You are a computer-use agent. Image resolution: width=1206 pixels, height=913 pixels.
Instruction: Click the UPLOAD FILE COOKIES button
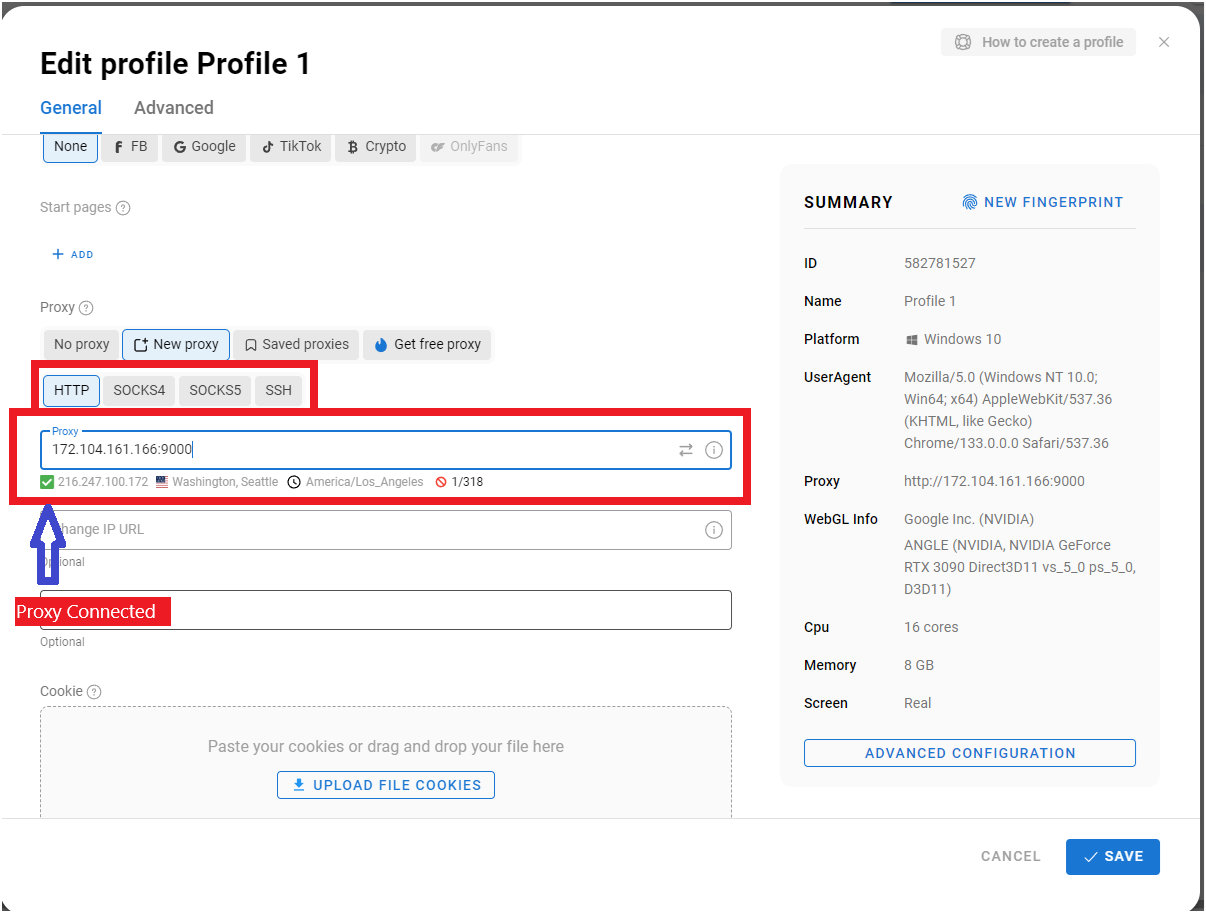coord(385,785)
